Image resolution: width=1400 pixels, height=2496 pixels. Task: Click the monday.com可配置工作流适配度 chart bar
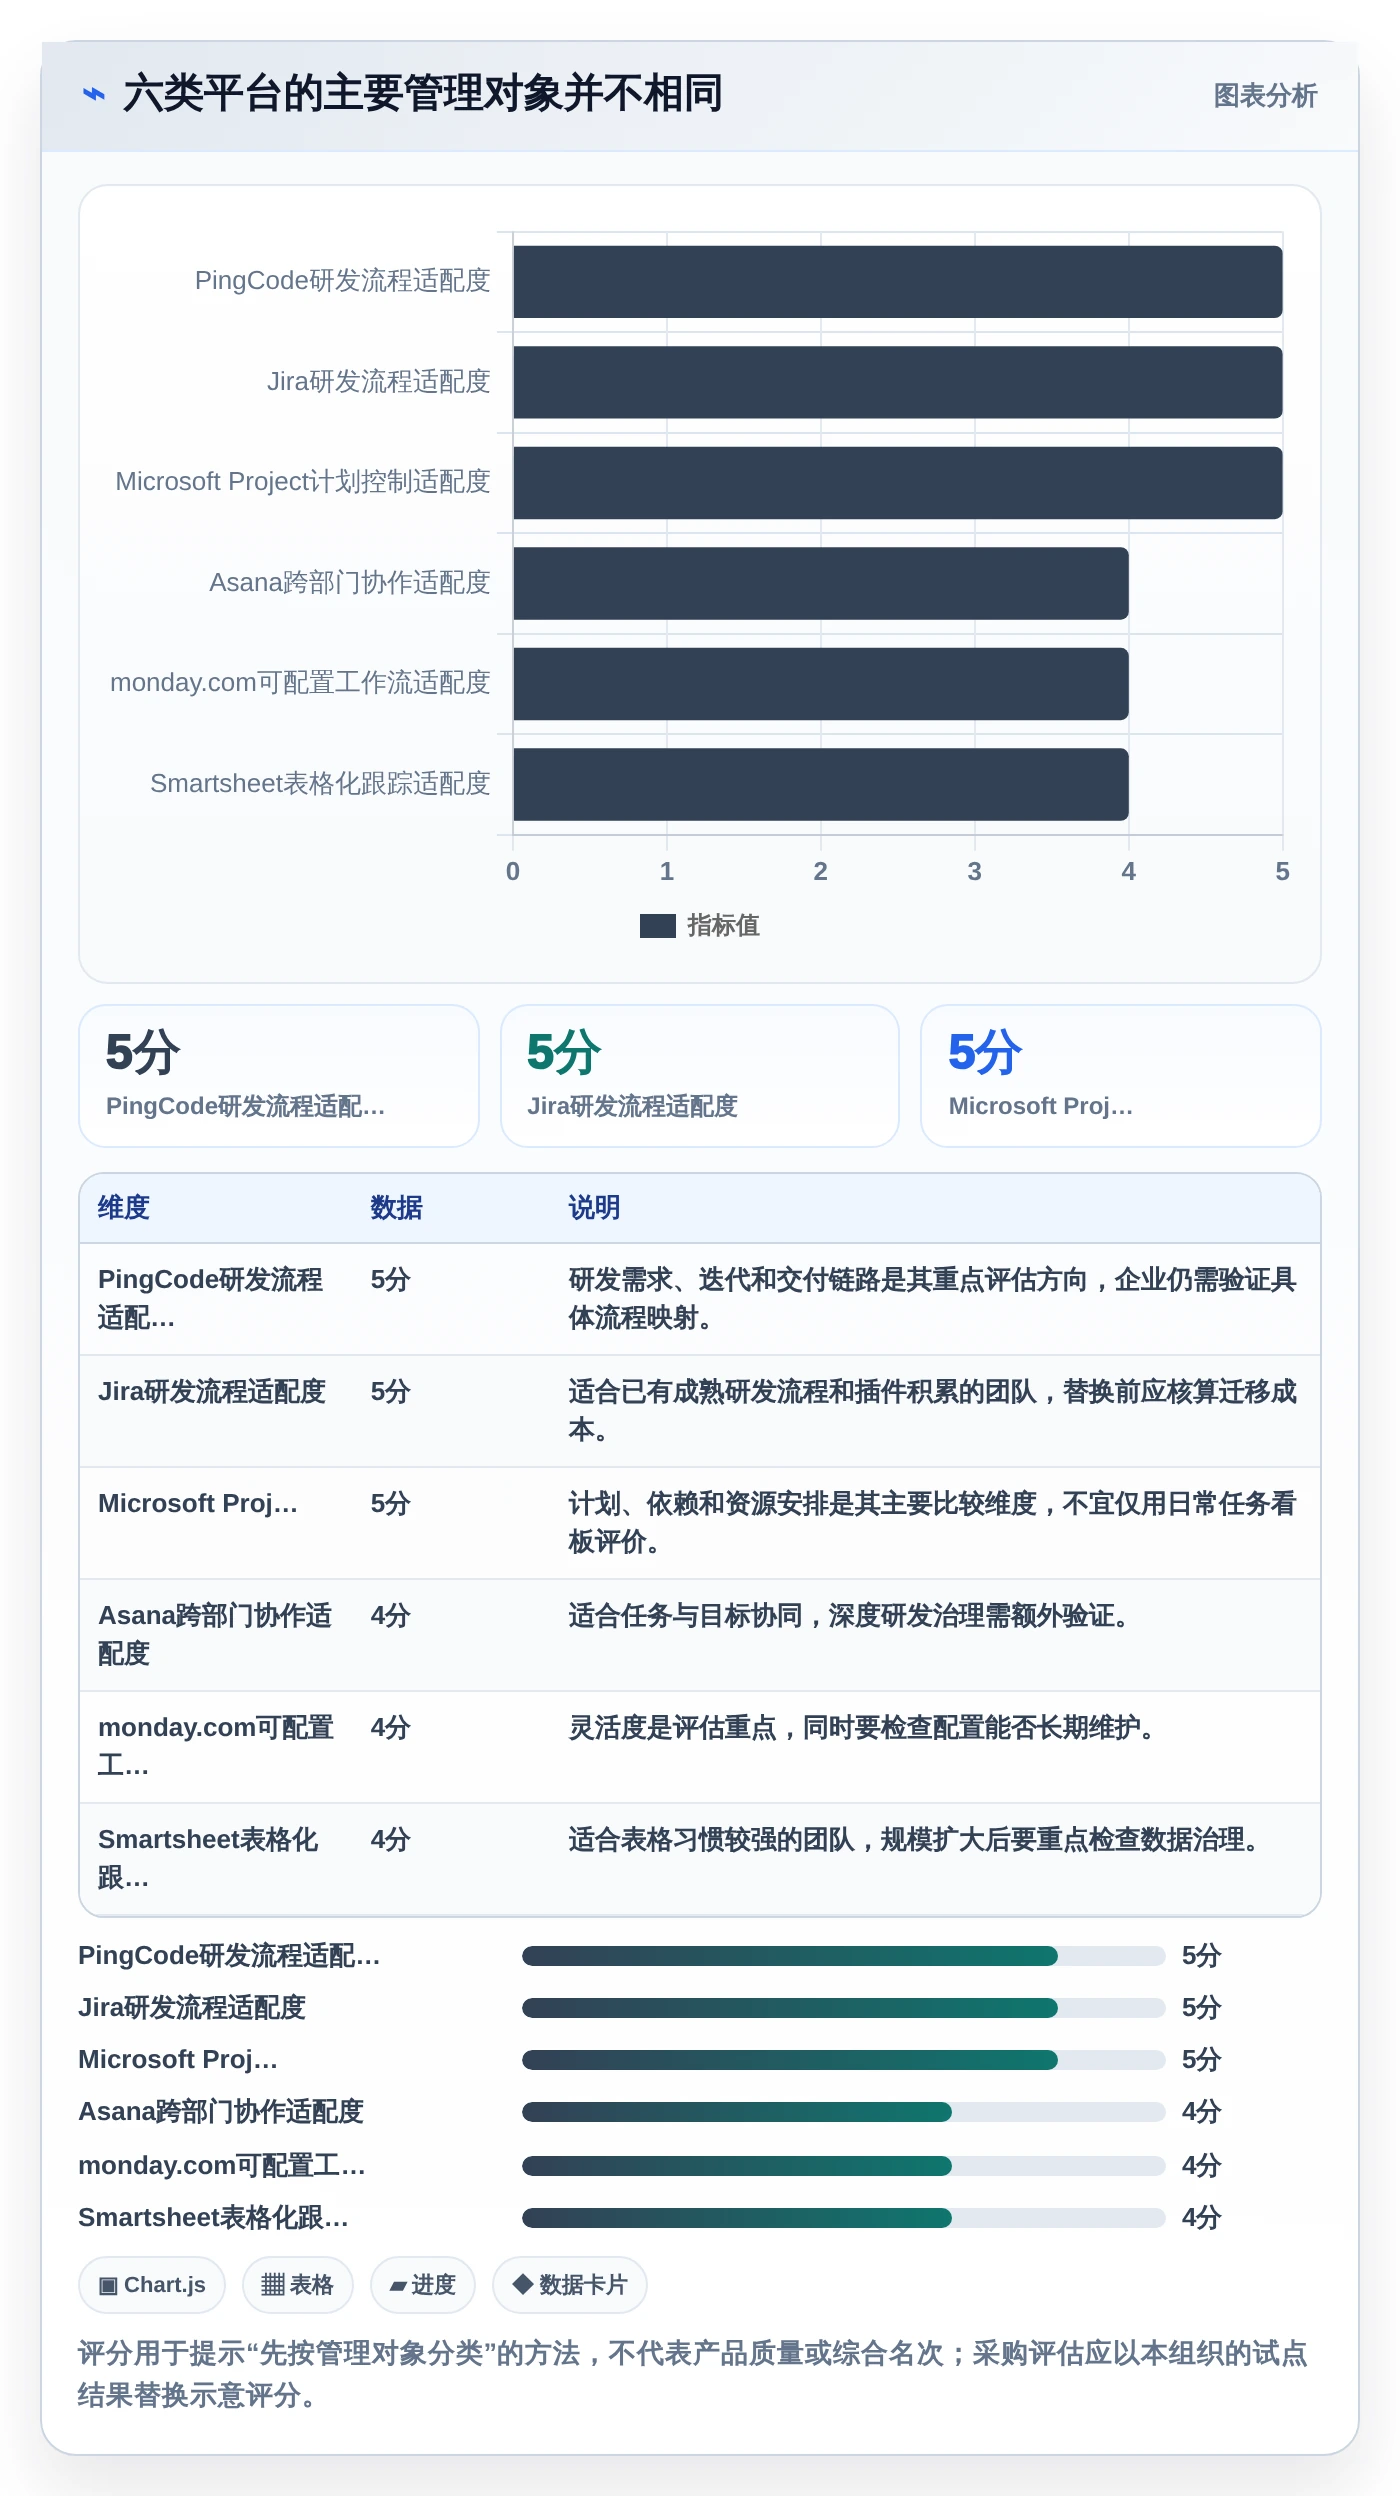point(820,684)
